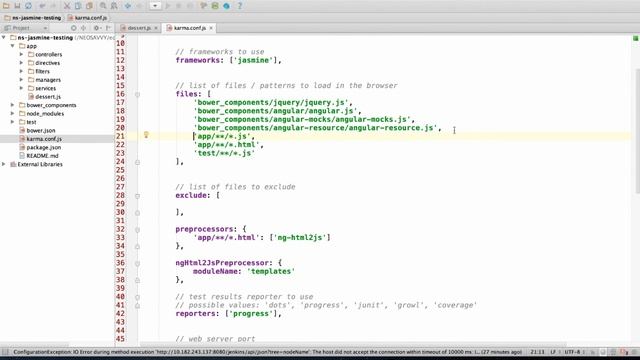Click the Run play icon
Image resolution: width=640 pixels, height=360 pixels.
click(x=168, y=6)
